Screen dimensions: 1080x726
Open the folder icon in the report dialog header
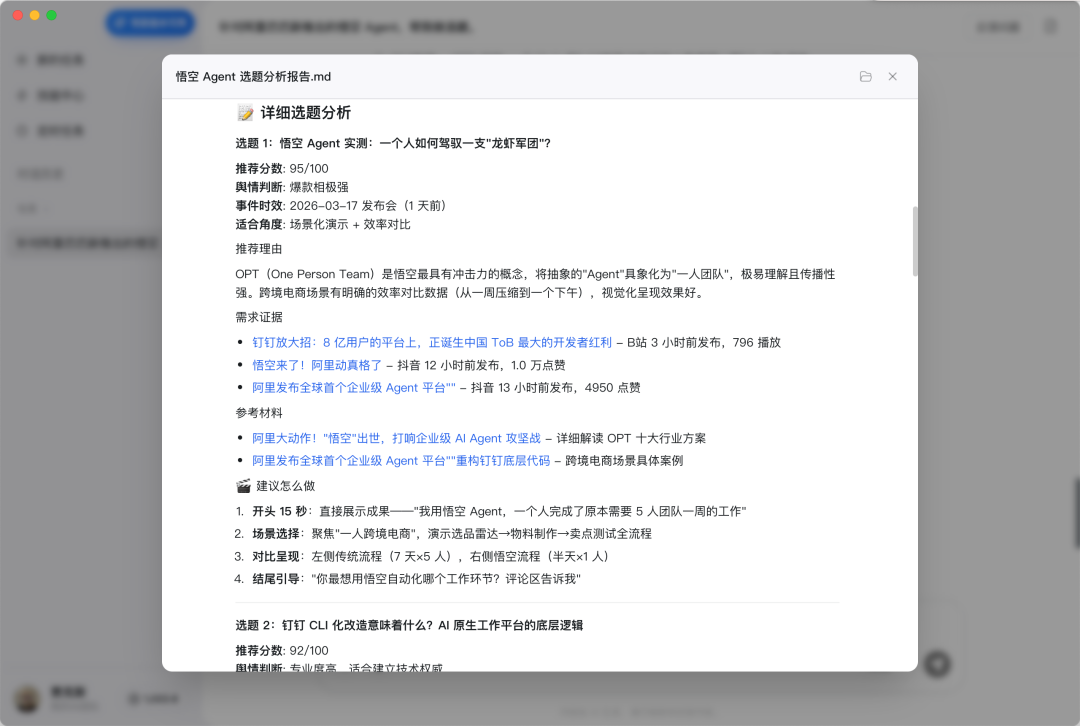(865, 76)
